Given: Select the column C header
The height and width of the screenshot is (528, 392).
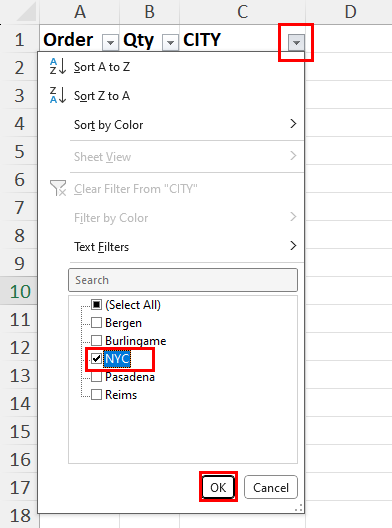Looking at the screenshot, I should (242, 12).
